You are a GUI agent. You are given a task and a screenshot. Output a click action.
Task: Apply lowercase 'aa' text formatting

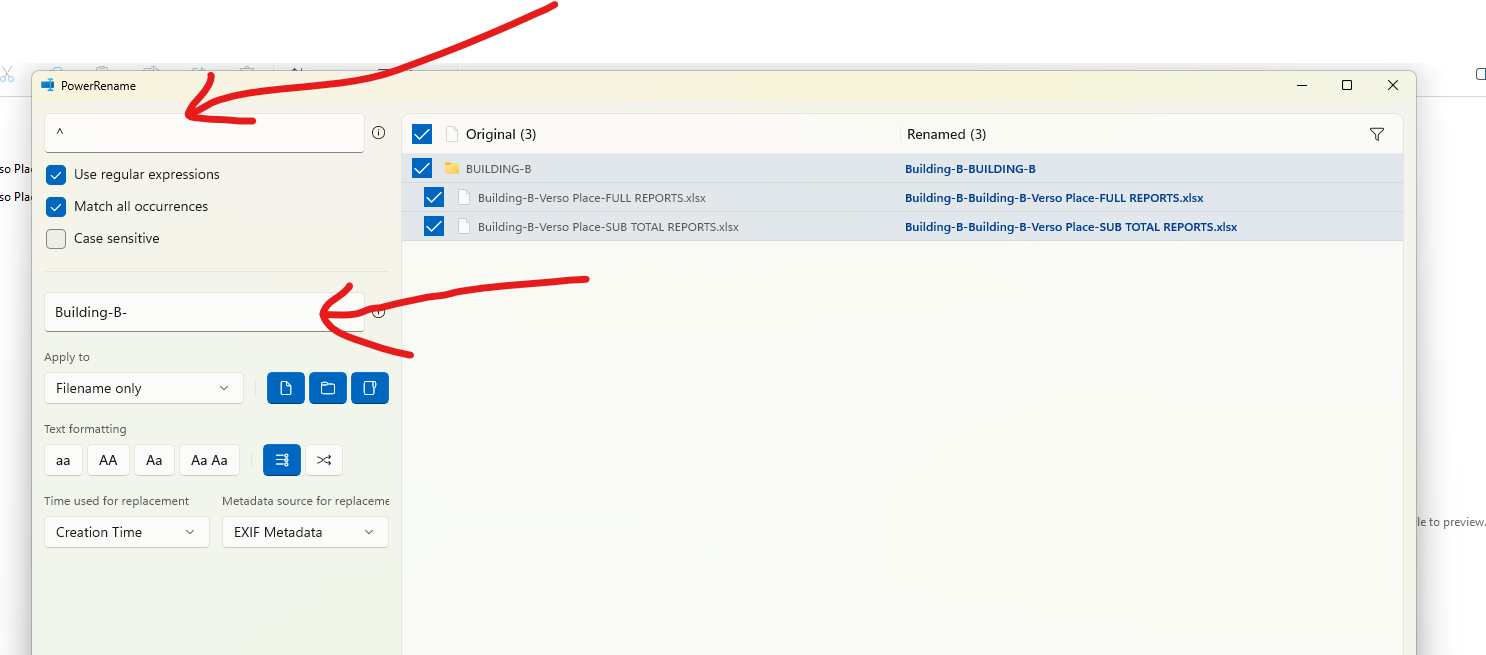click(63, 460)
